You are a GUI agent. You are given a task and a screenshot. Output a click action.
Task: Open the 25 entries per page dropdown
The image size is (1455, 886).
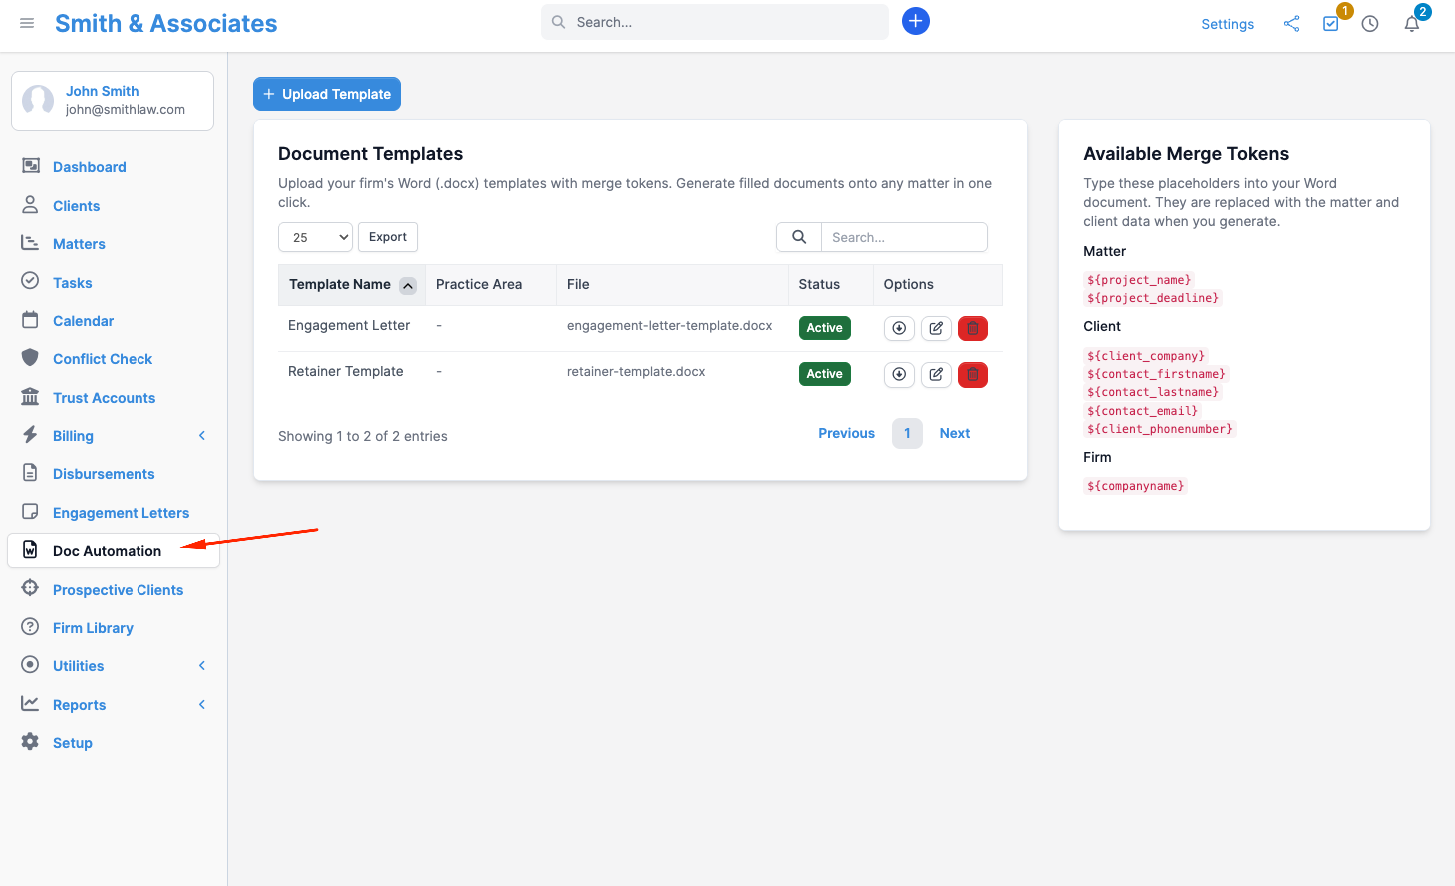pos(315,237)
